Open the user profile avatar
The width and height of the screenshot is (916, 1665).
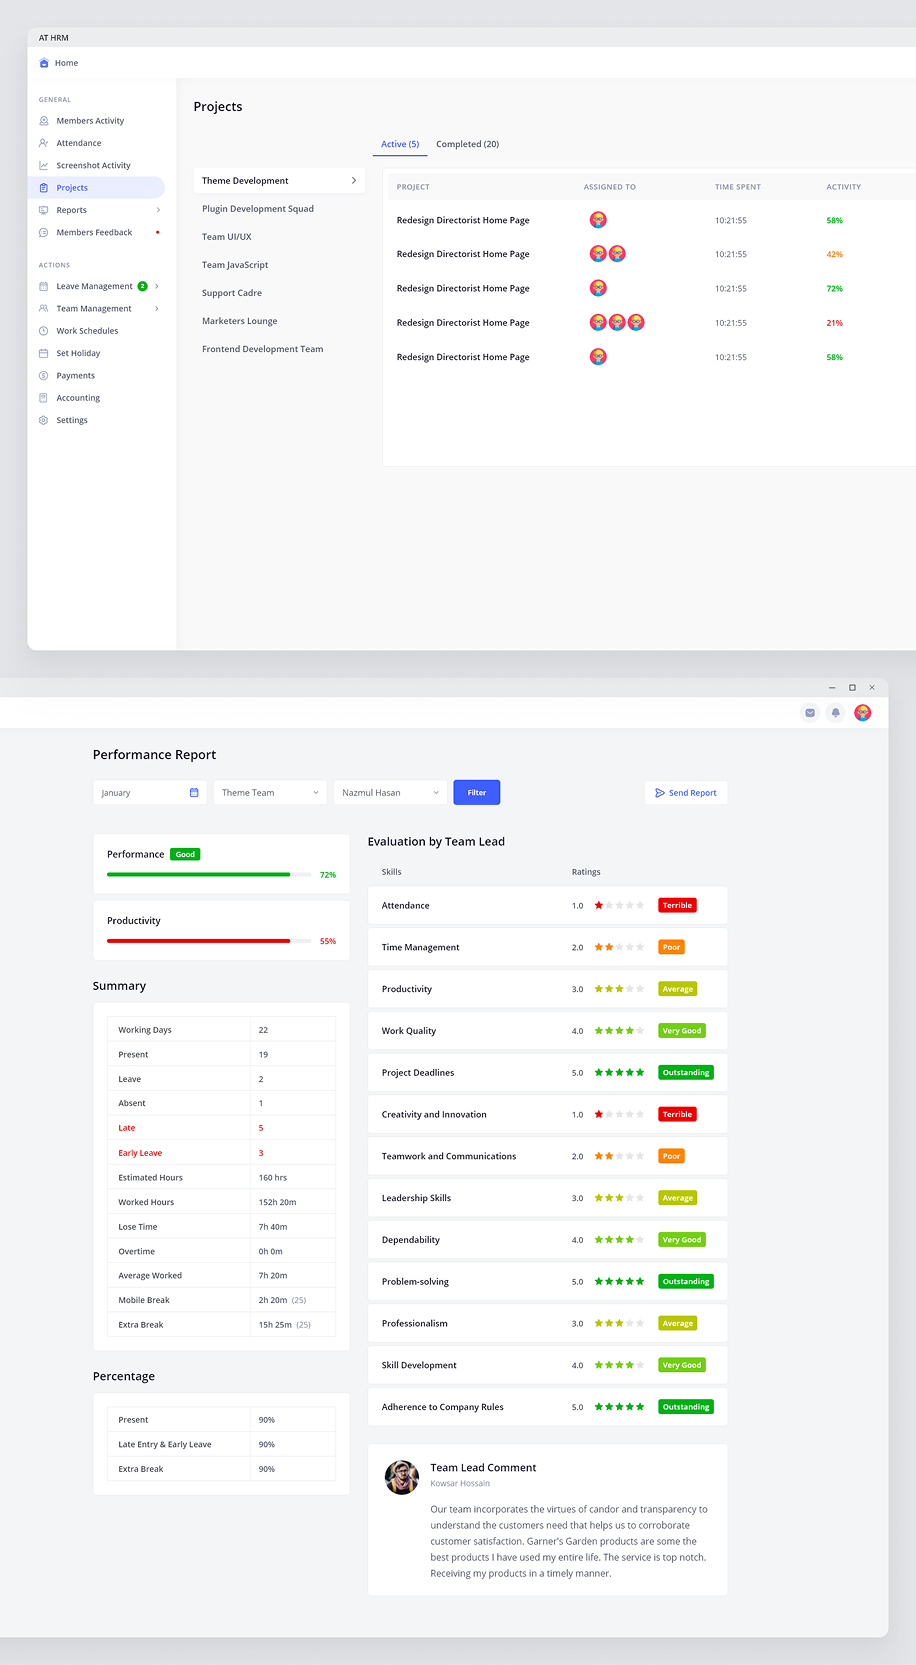pos(863,713)
